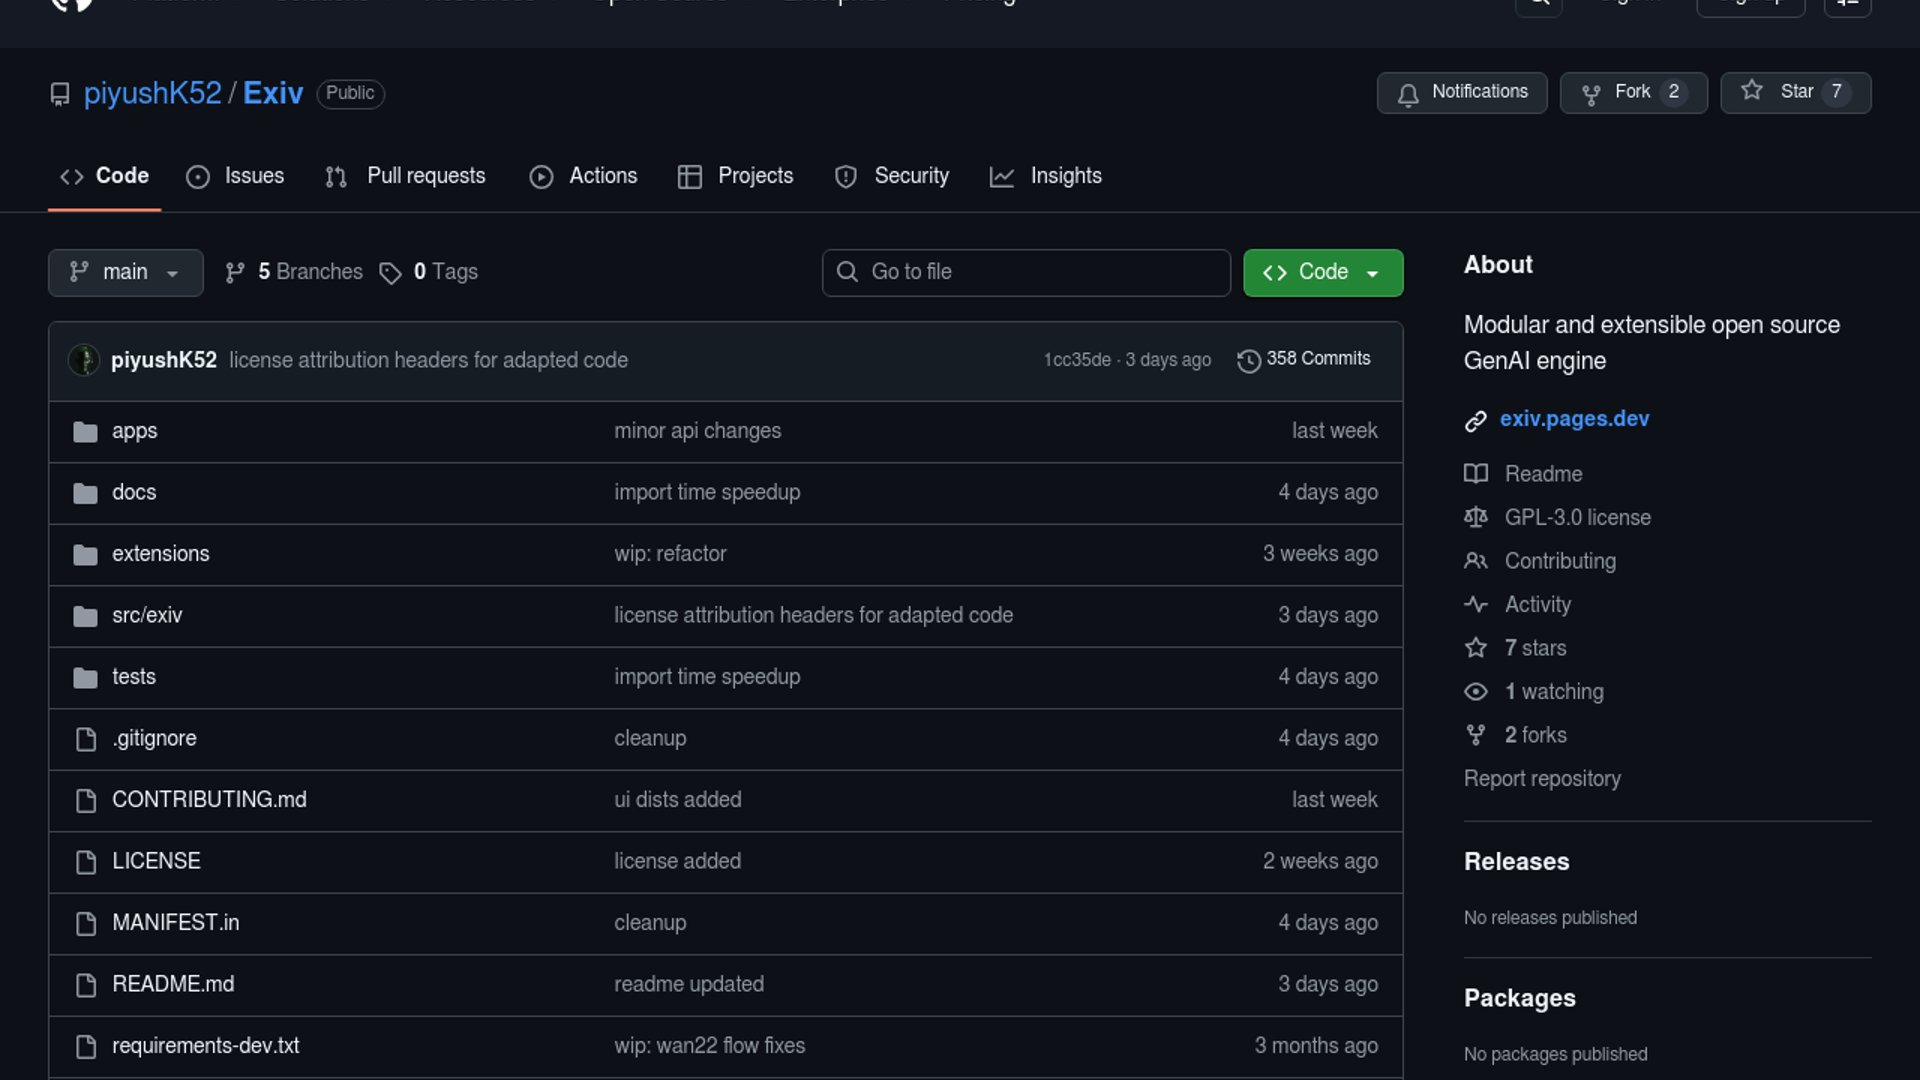The height and width of the screenshot is (1080, 1920).
Task: Fork the Exiv repository
Action: point(1632,92)
